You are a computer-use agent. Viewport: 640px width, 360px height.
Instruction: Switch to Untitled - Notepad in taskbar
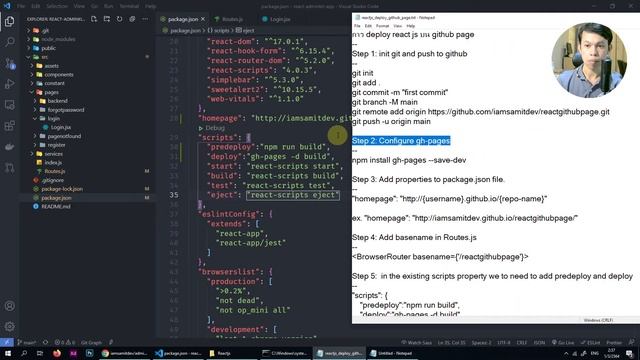(x=391, y=353)
